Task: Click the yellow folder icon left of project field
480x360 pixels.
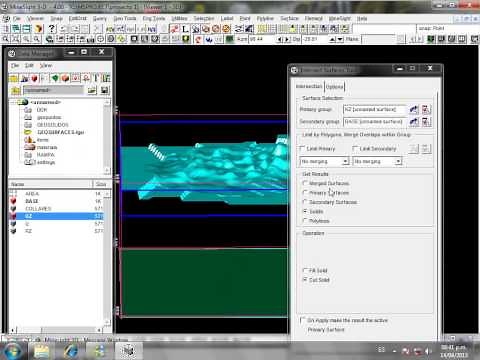Action: 15,90
